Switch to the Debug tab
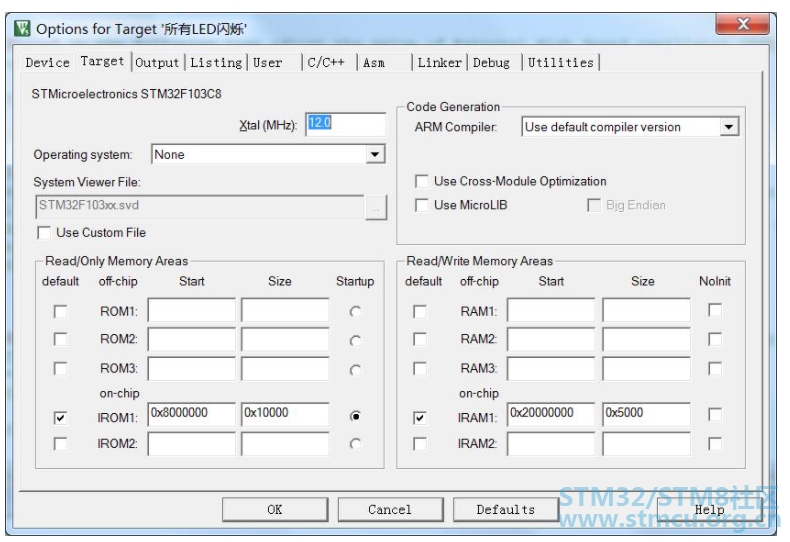 (x=491, y=62)
